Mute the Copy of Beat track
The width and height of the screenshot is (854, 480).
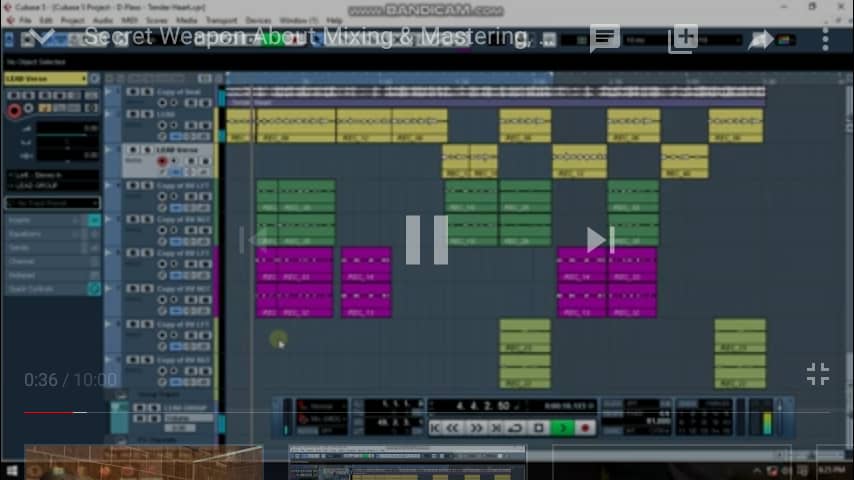(x=132, y=92)
